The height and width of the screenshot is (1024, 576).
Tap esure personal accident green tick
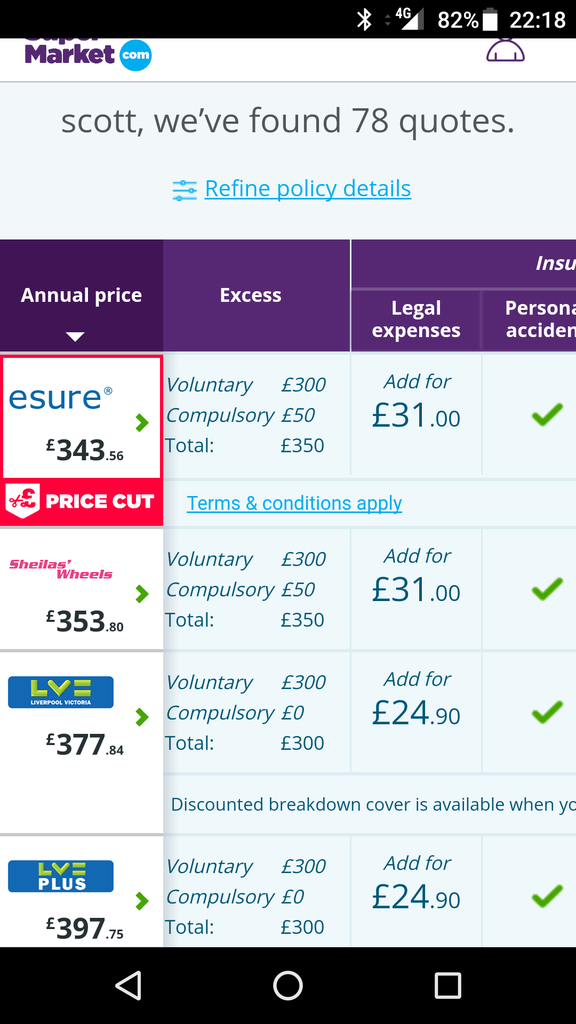[547, 415]
